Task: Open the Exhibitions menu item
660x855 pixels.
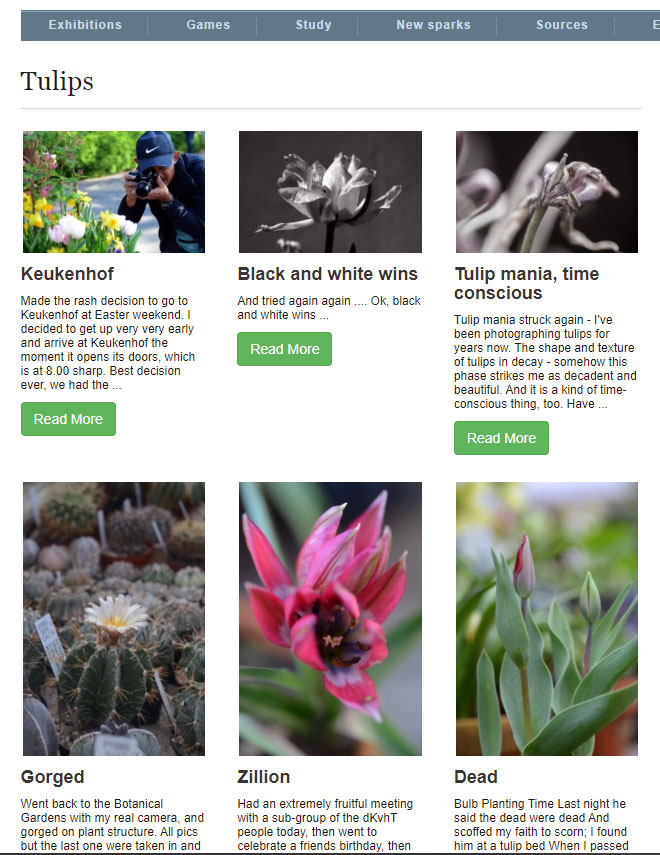Action: (85, 25)
